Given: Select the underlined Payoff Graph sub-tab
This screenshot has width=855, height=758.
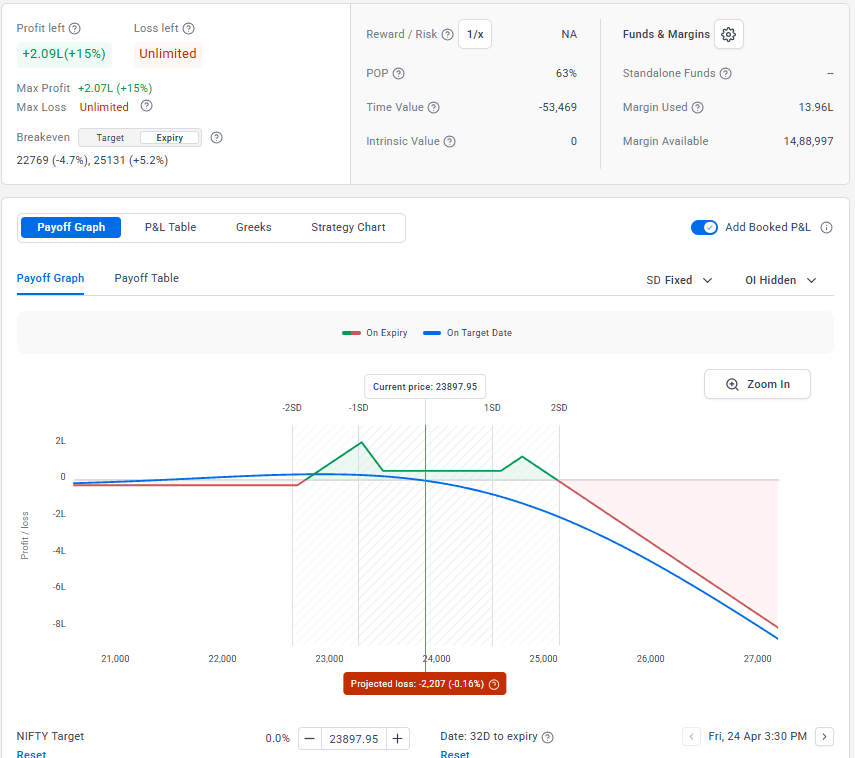Looking at the screenshot, I should tap(50, 278).
